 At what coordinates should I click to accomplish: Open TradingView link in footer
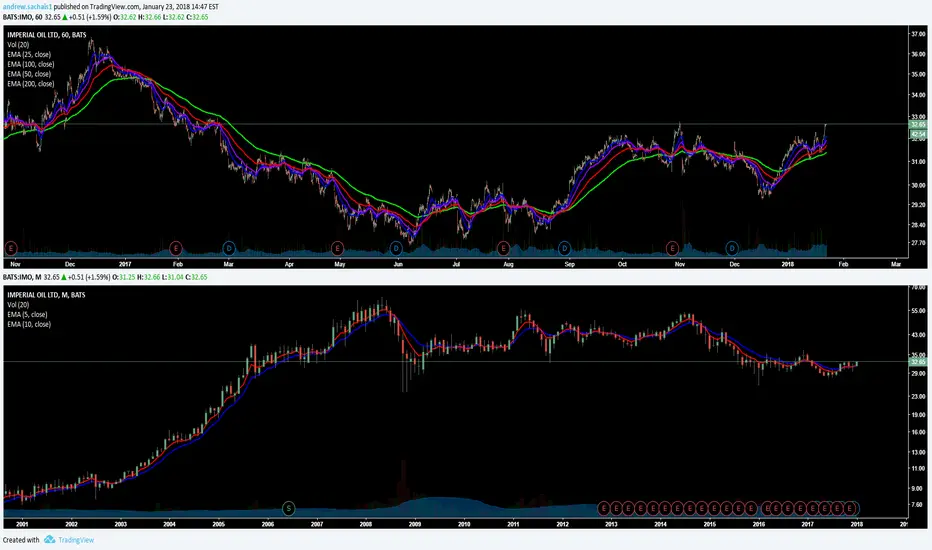pos(76,540)
